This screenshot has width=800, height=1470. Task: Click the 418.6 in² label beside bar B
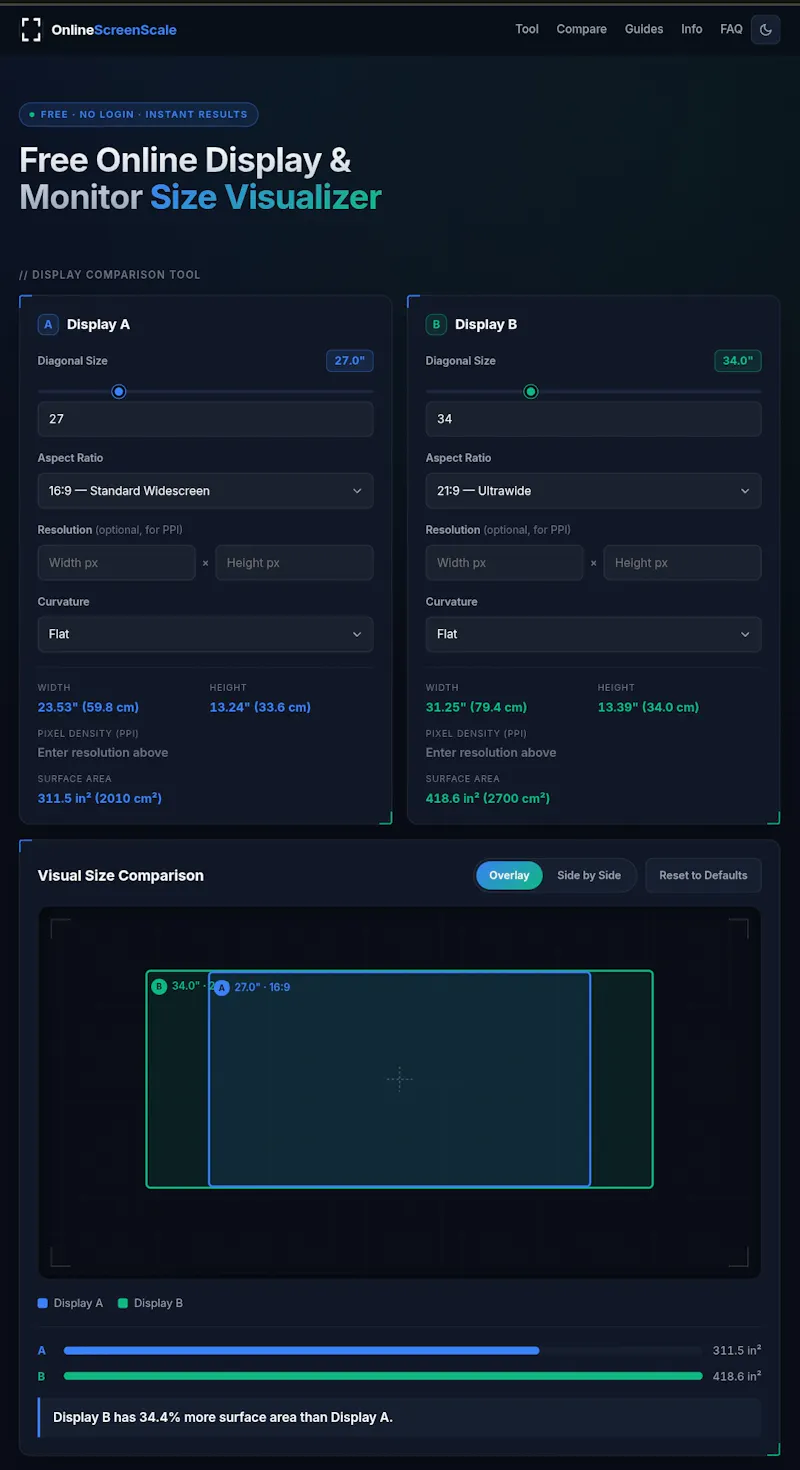click(x=737, y=1376)
